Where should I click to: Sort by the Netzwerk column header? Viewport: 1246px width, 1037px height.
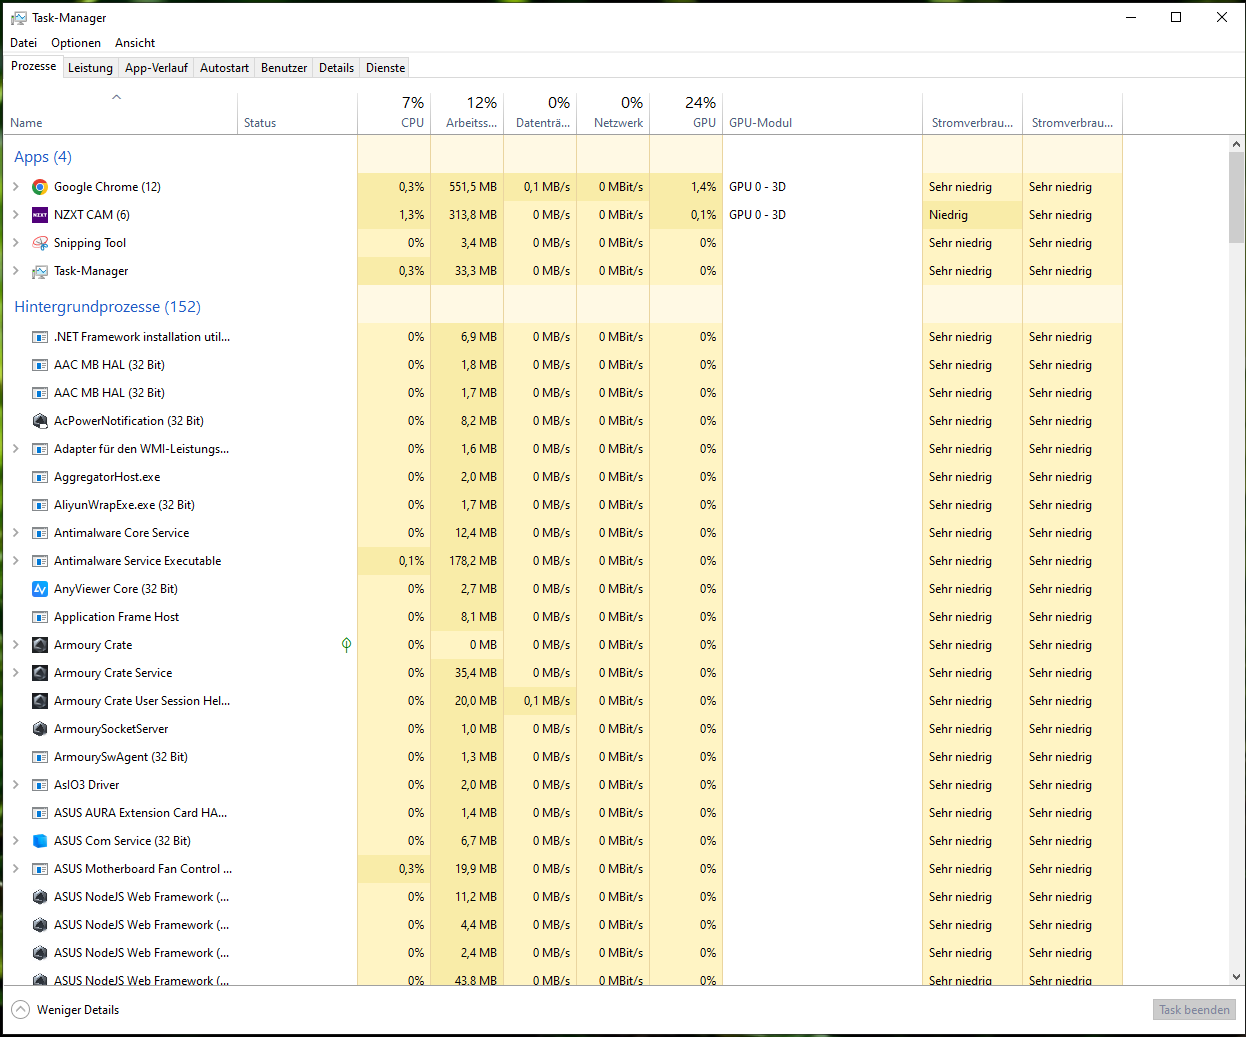[x=613, y=113]
